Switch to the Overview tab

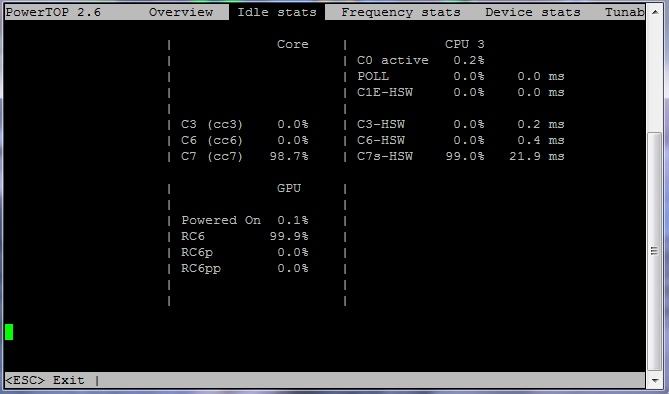pos(181,12)
